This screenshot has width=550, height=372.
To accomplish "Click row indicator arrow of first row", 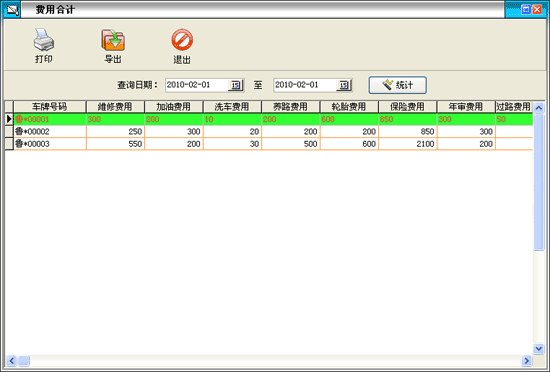I will pos(9,119).
